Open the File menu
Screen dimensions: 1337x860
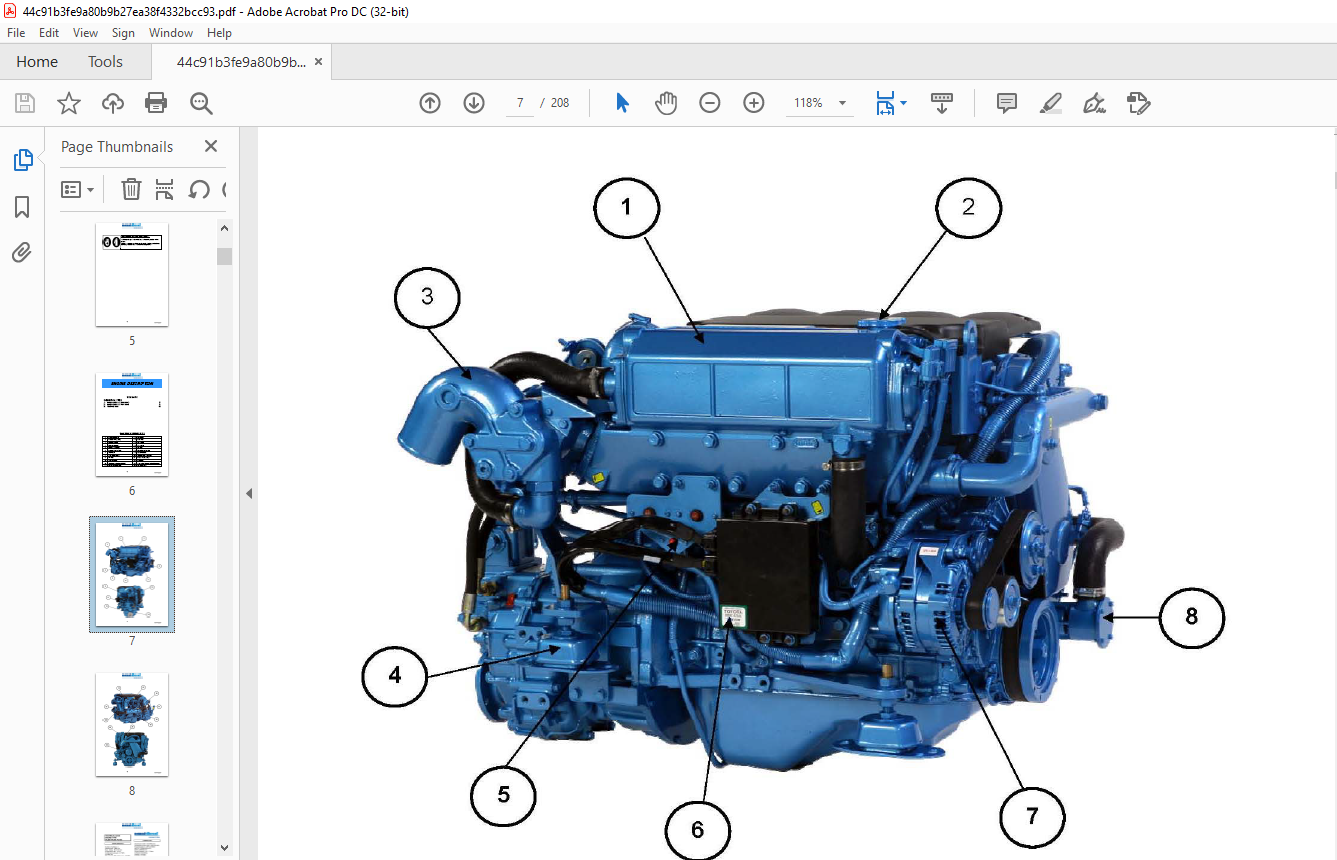point(16,33)
